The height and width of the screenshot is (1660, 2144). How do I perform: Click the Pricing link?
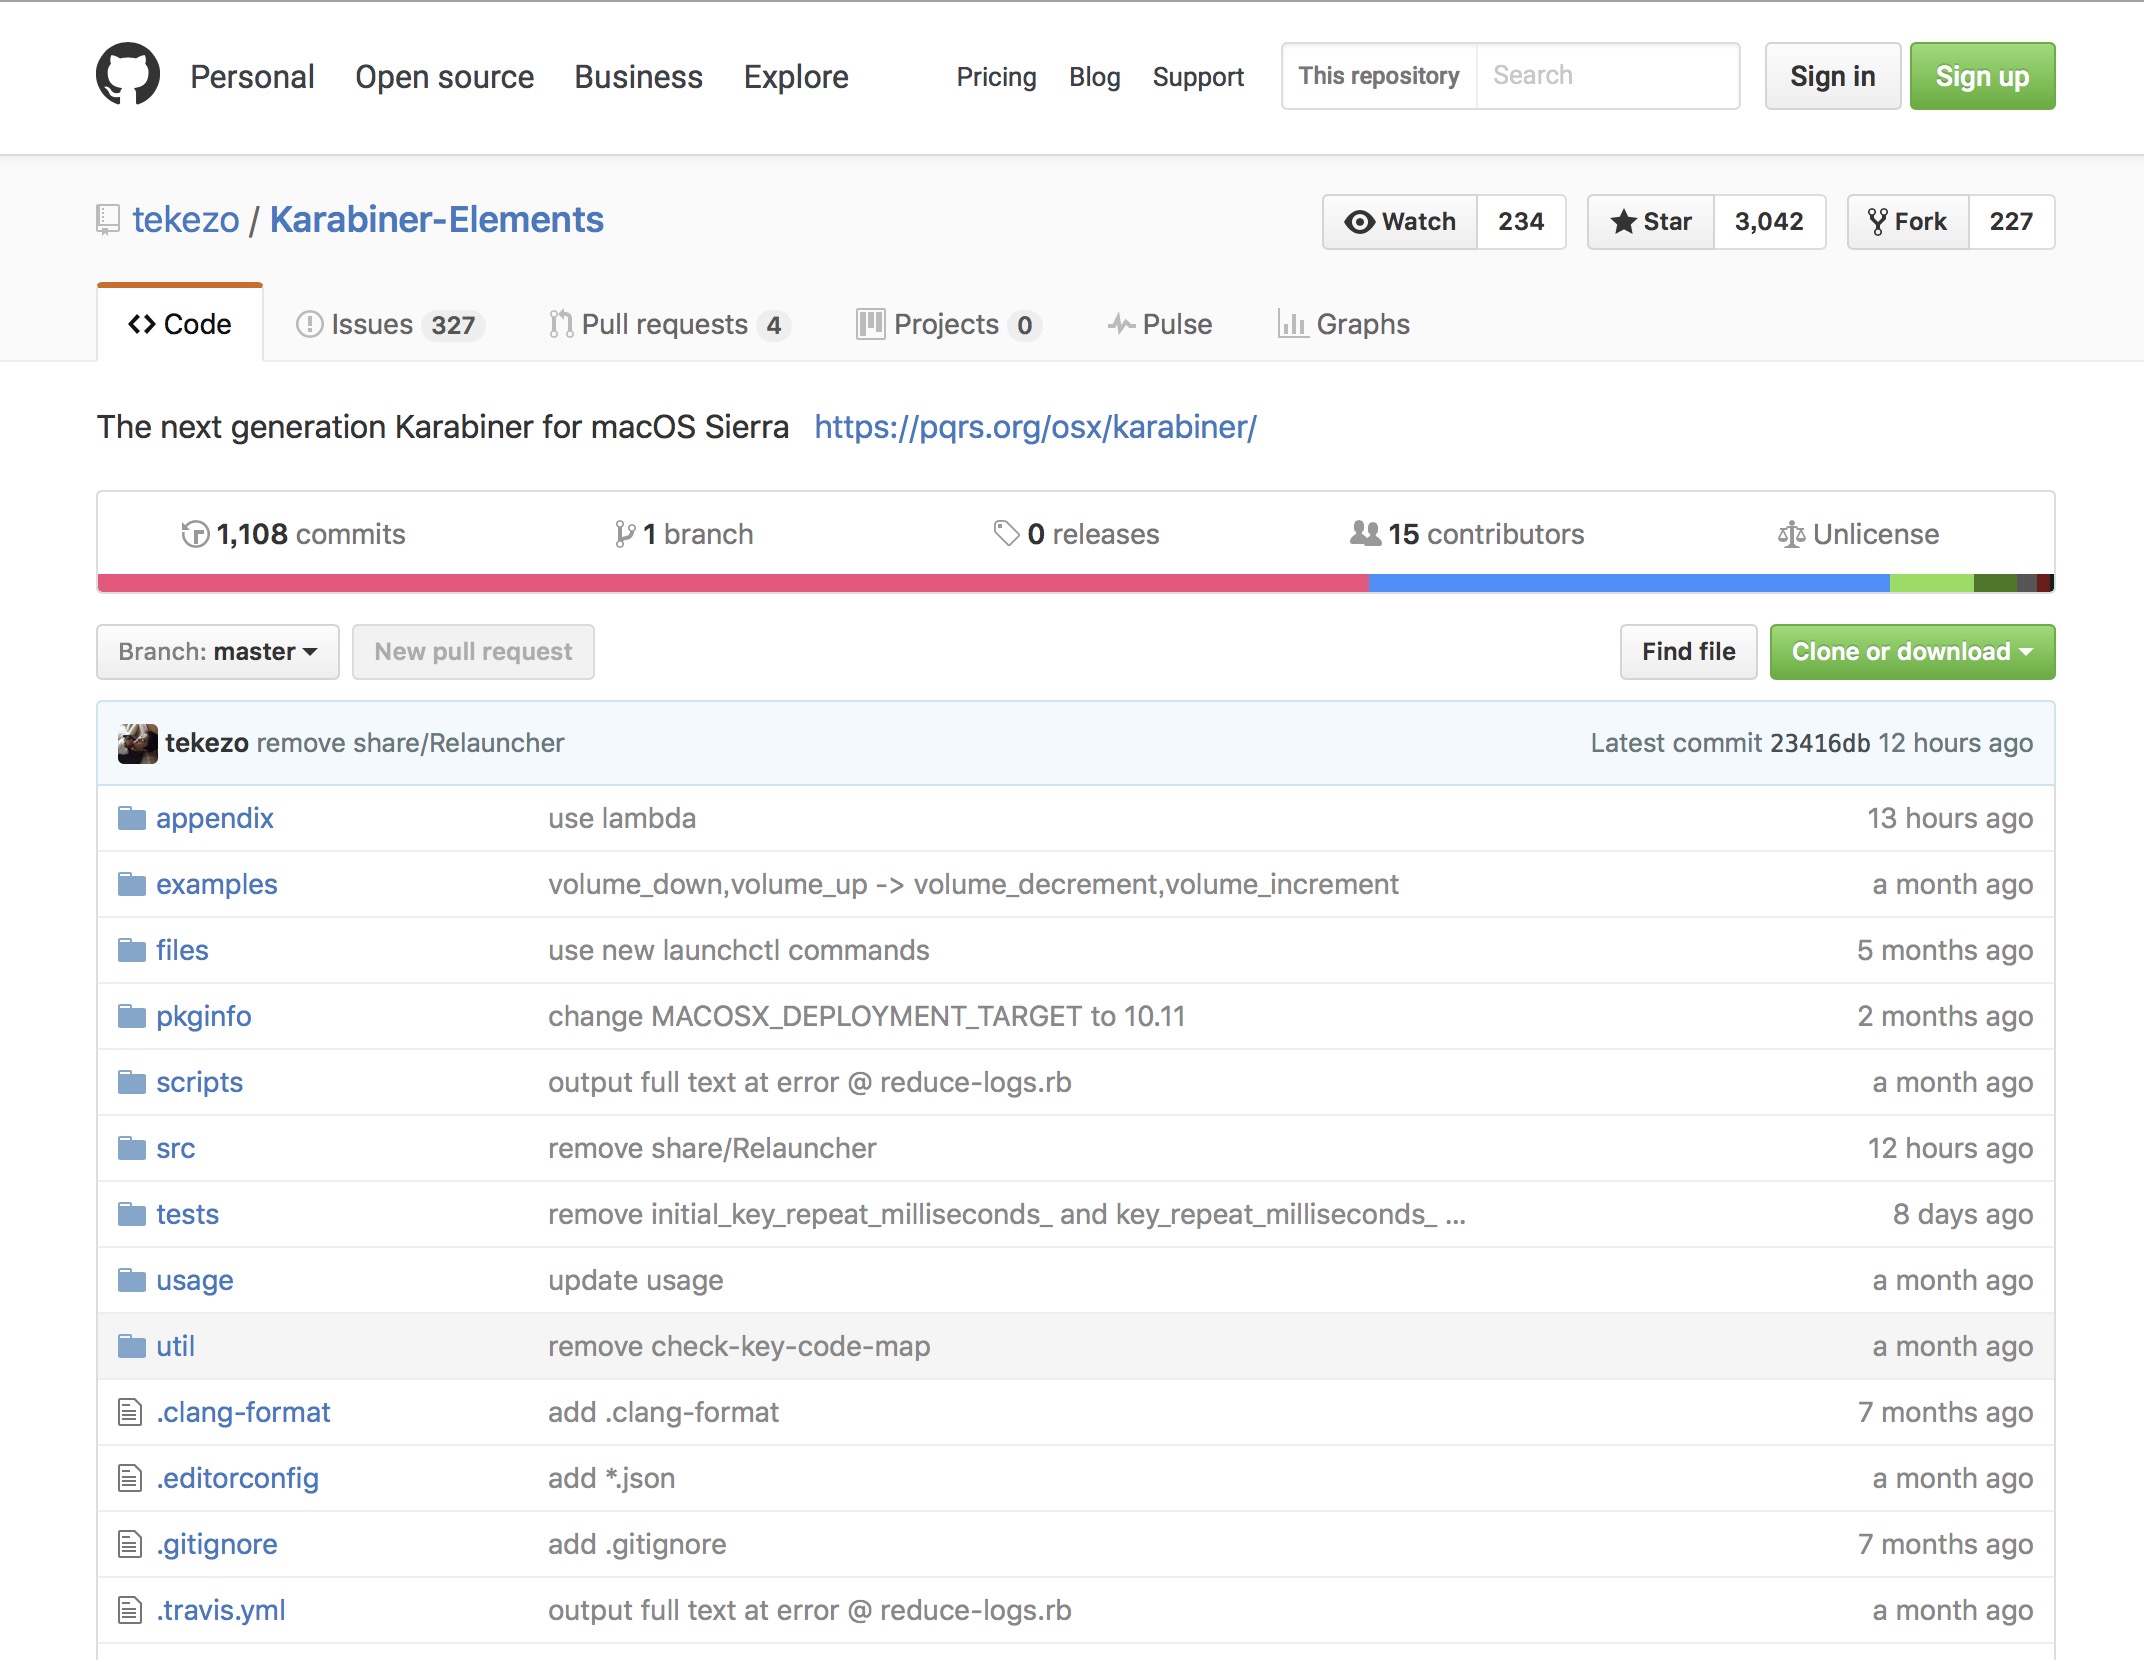click(996, 77)
